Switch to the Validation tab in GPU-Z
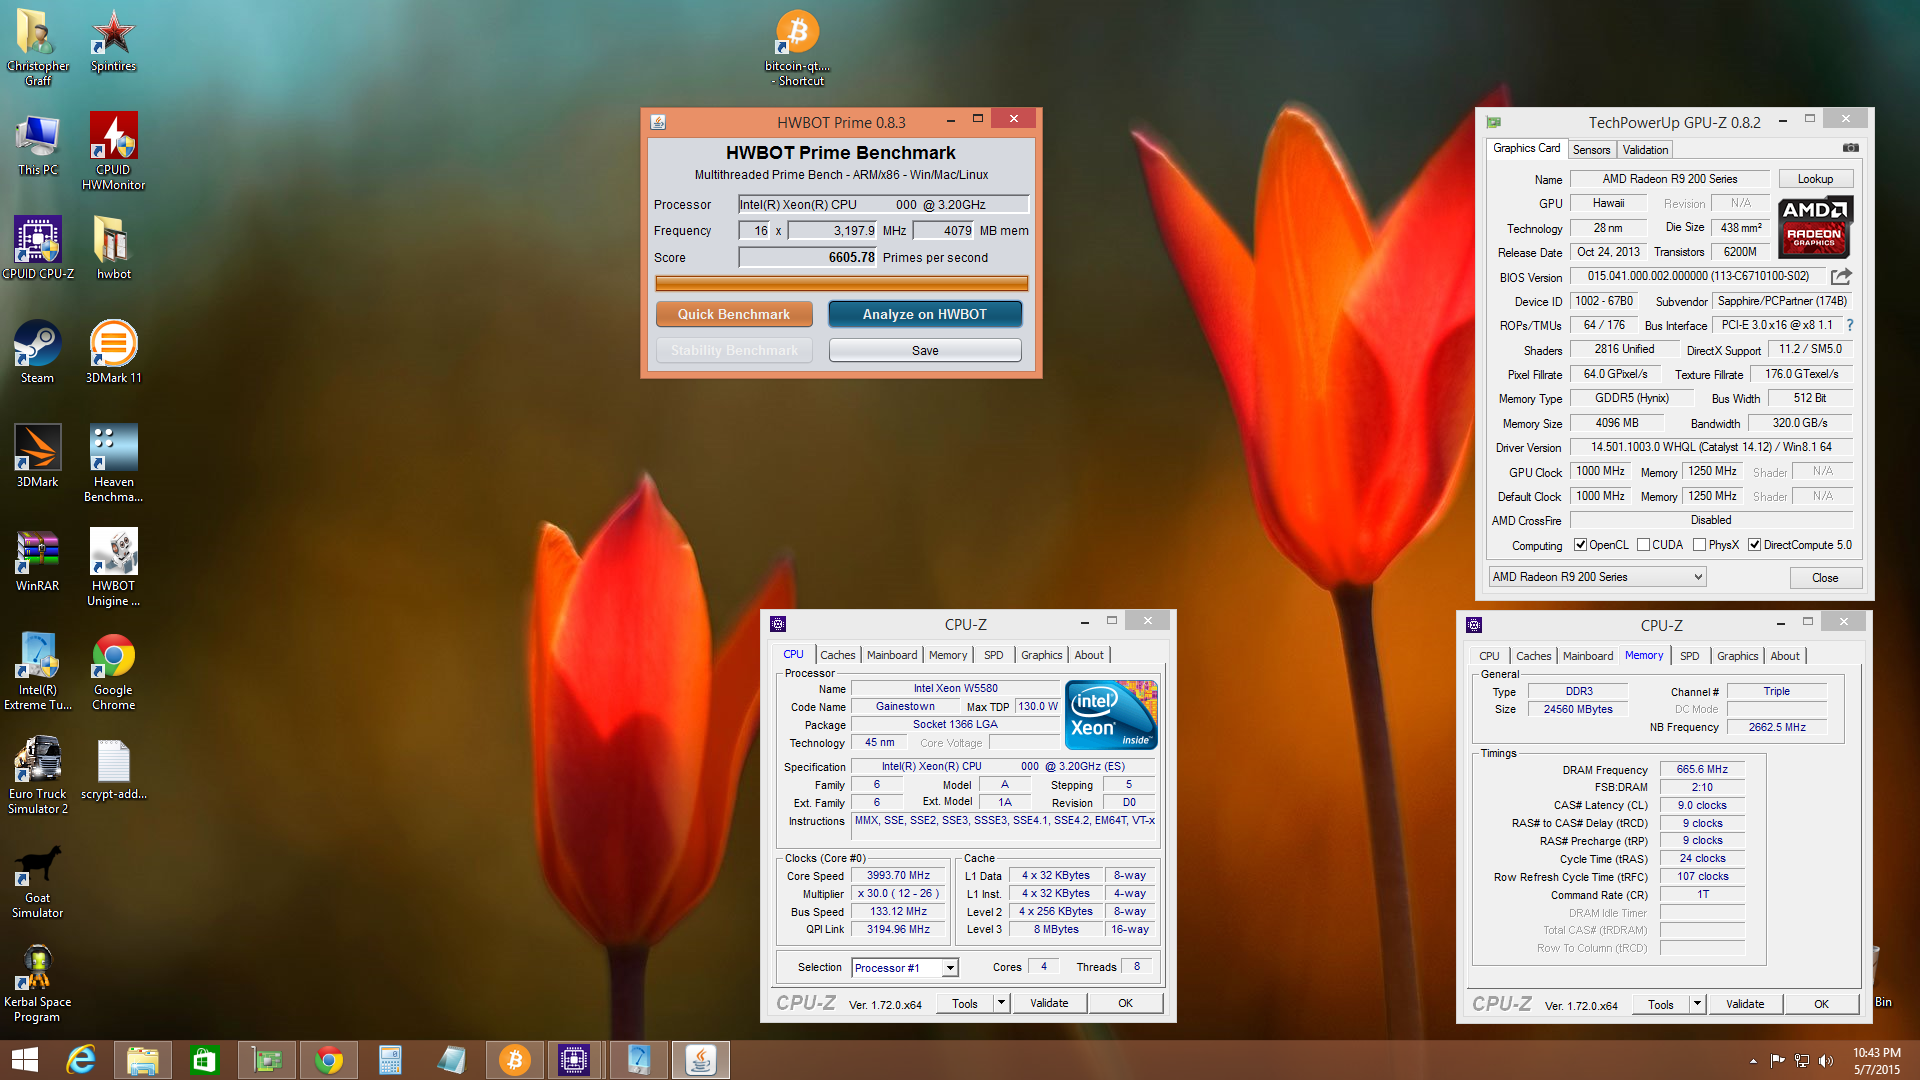Screen dimensions: 1920x1080 [1645, 150]
